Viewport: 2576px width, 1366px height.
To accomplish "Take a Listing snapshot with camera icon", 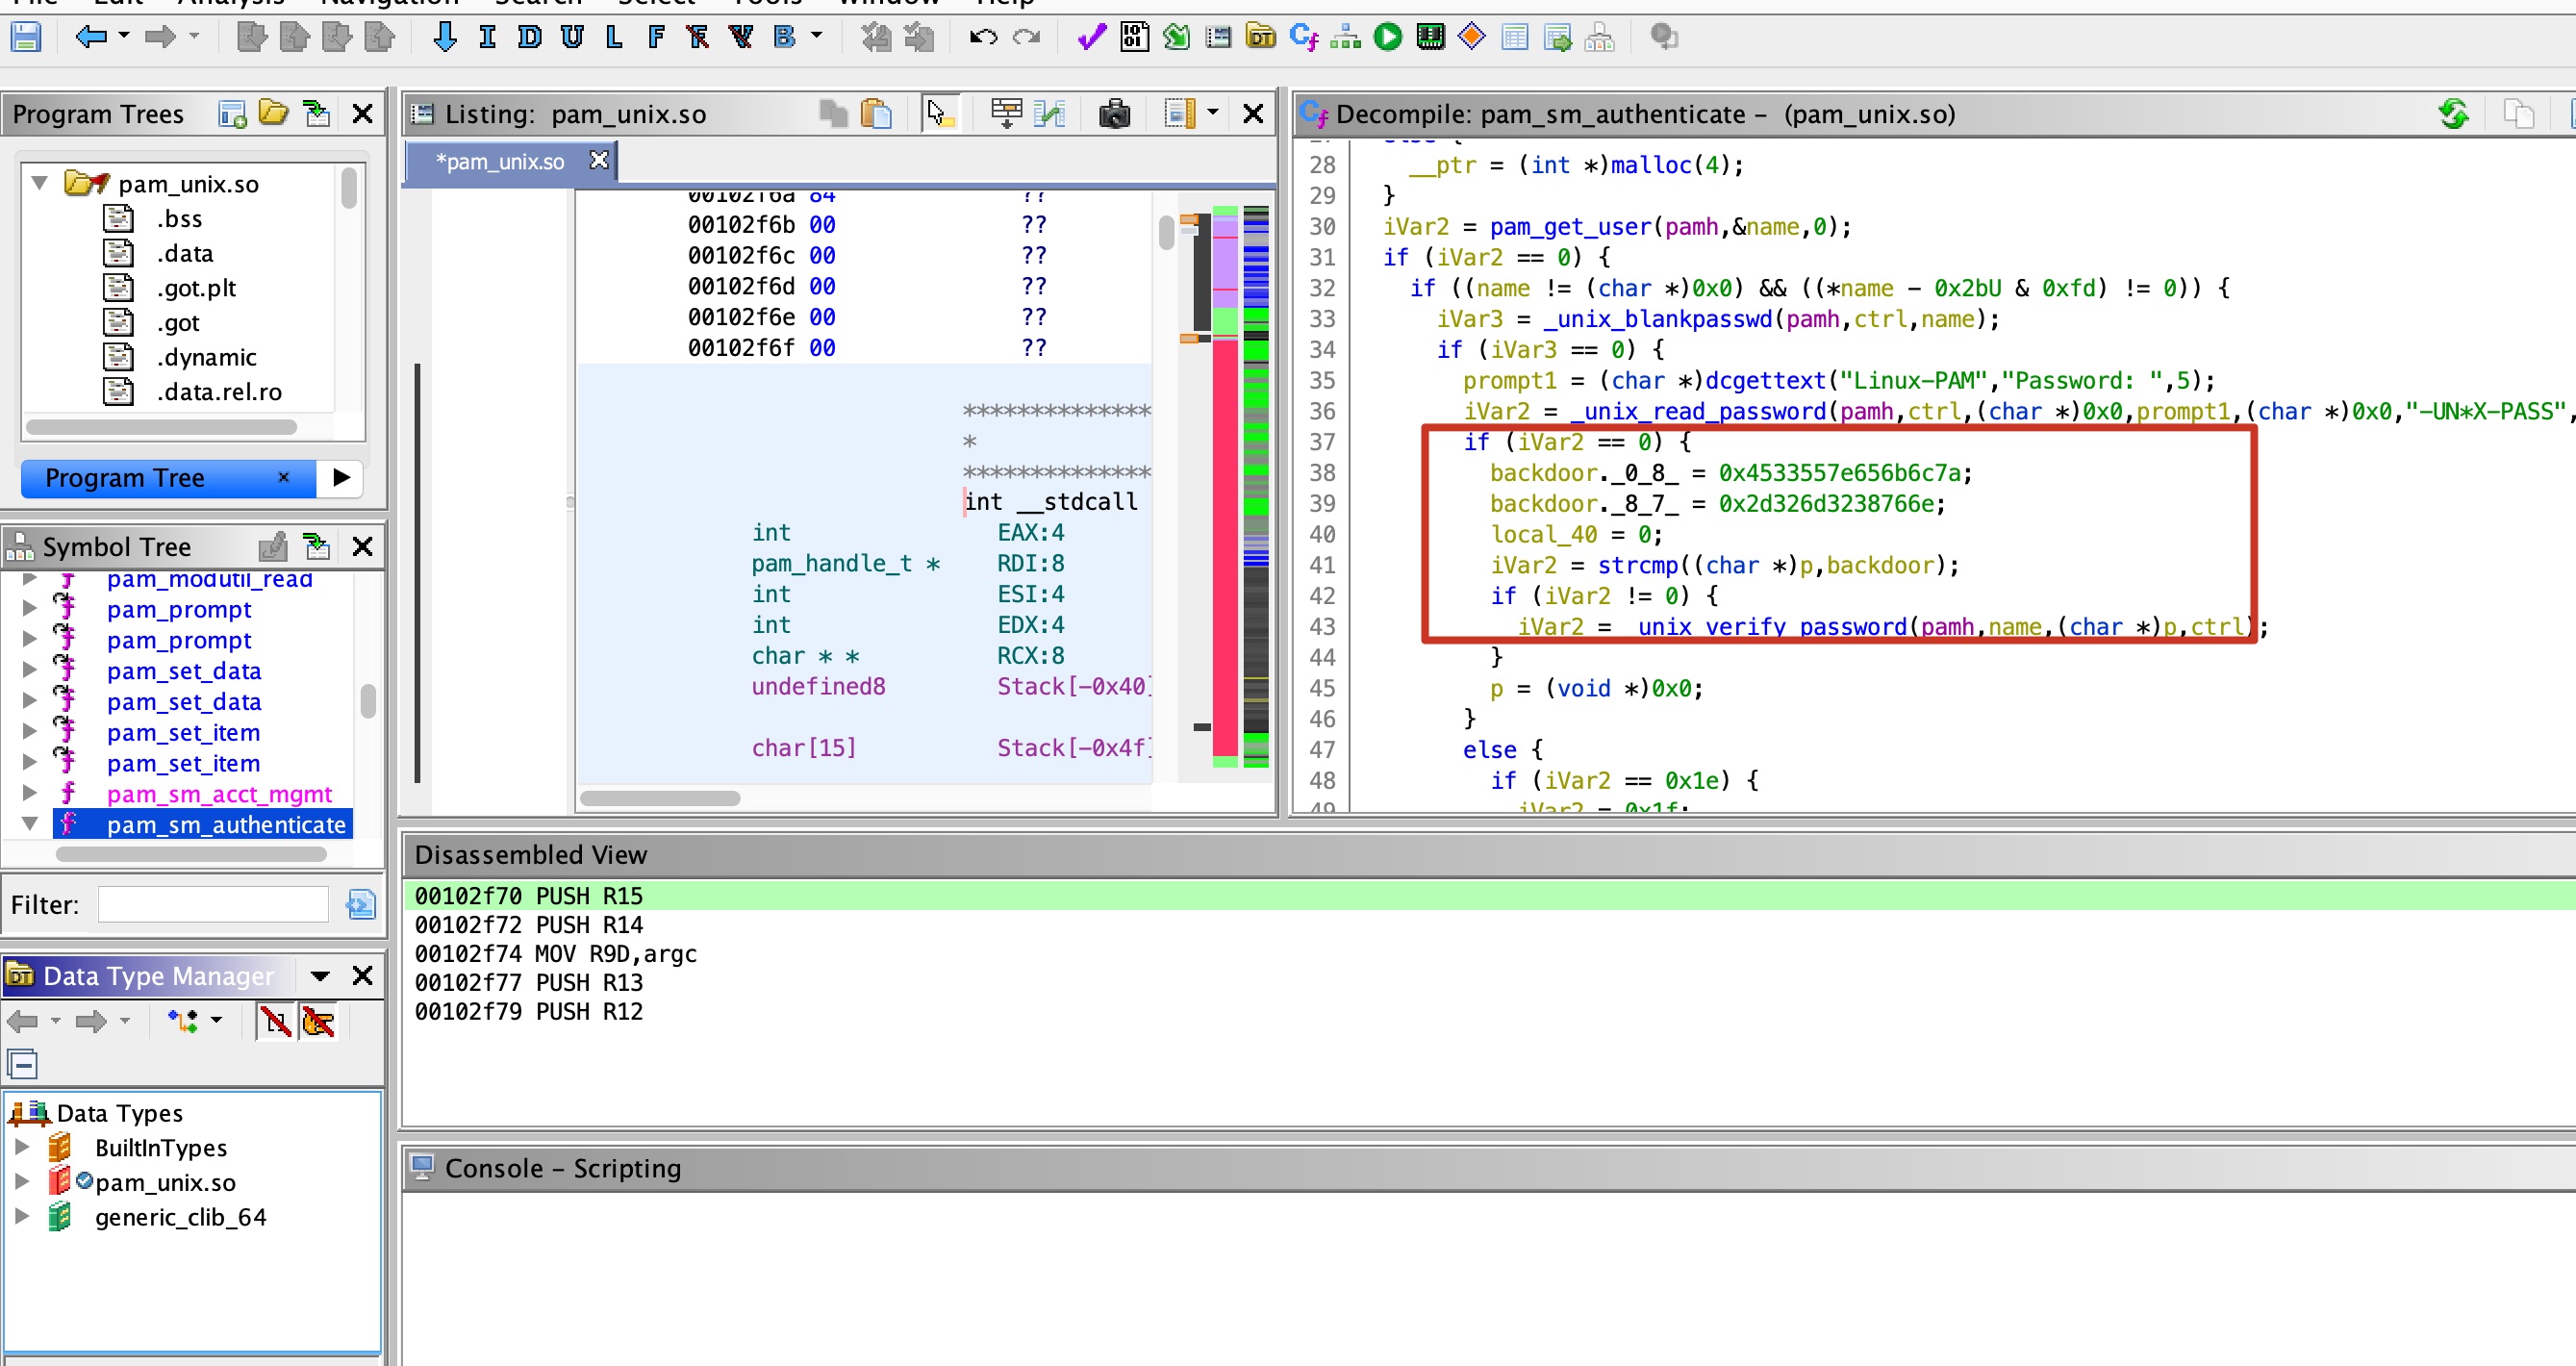I will click(1114, 114).
